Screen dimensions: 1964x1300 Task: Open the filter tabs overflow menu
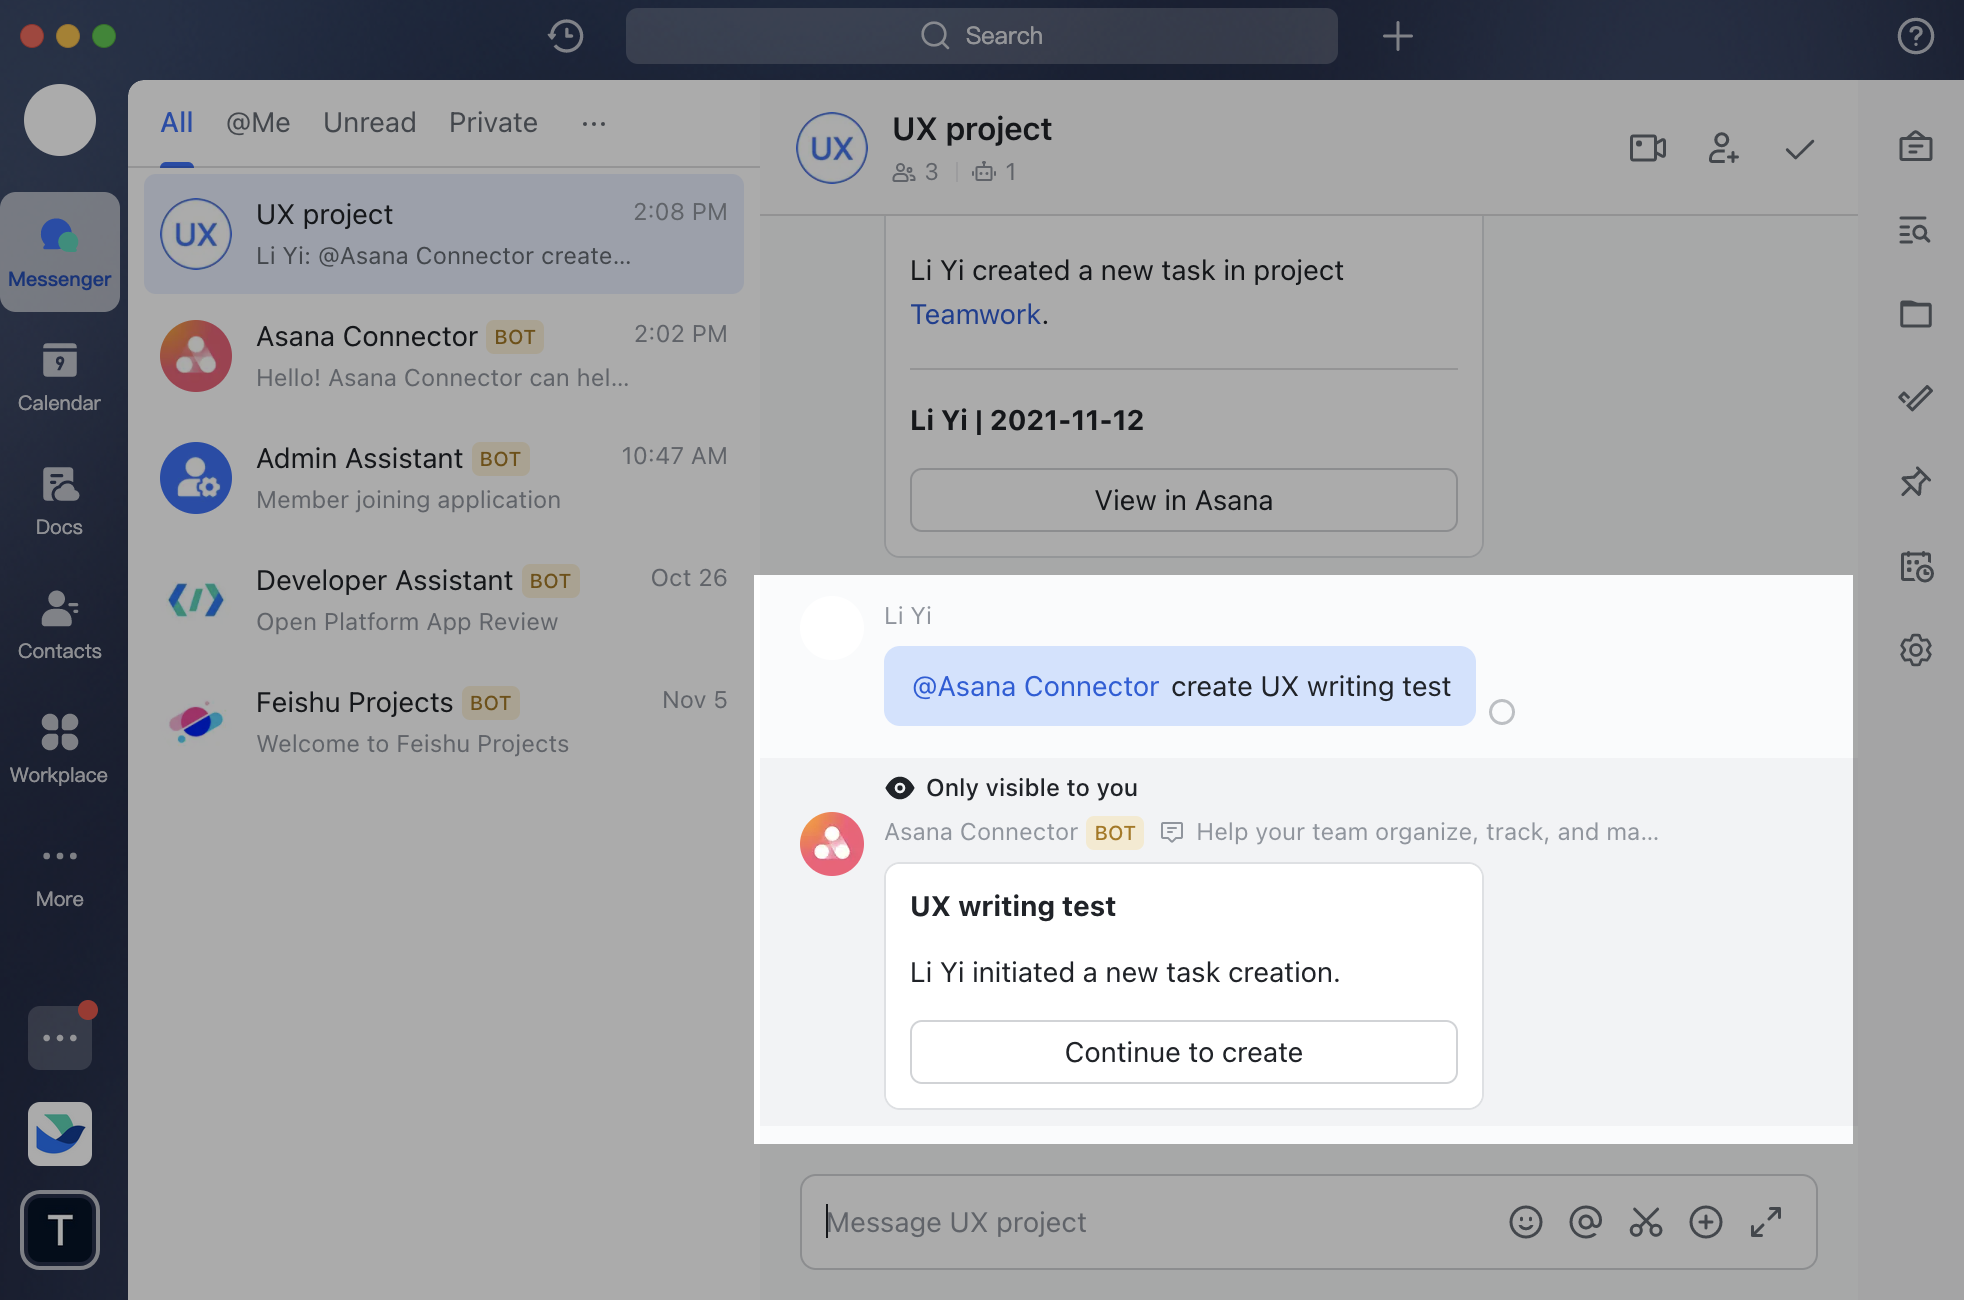594,123
